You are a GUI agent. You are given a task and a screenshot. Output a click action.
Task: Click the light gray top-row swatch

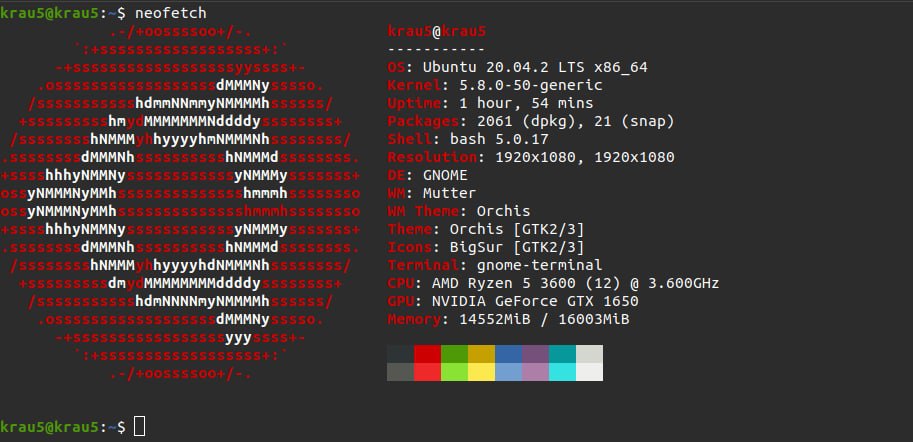(590, 353)
